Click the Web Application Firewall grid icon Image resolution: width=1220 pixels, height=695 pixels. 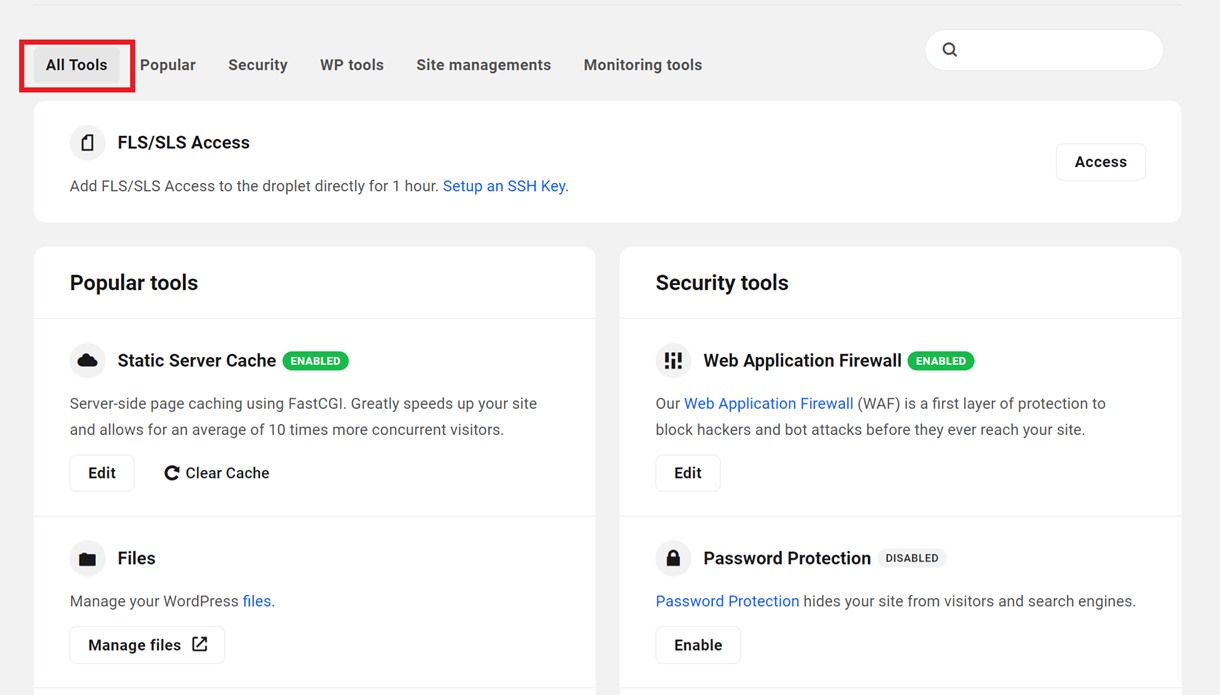click(673, 361)
